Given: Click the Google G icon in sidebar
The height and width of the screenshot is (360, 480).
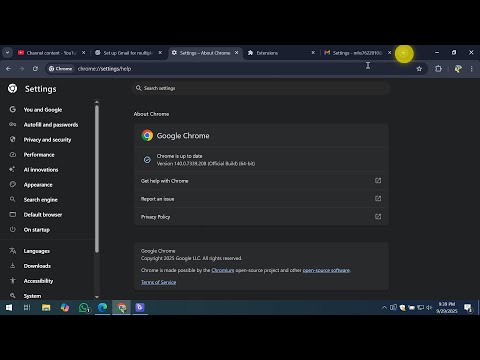Looking at the screenshot, I should [13, 109].
